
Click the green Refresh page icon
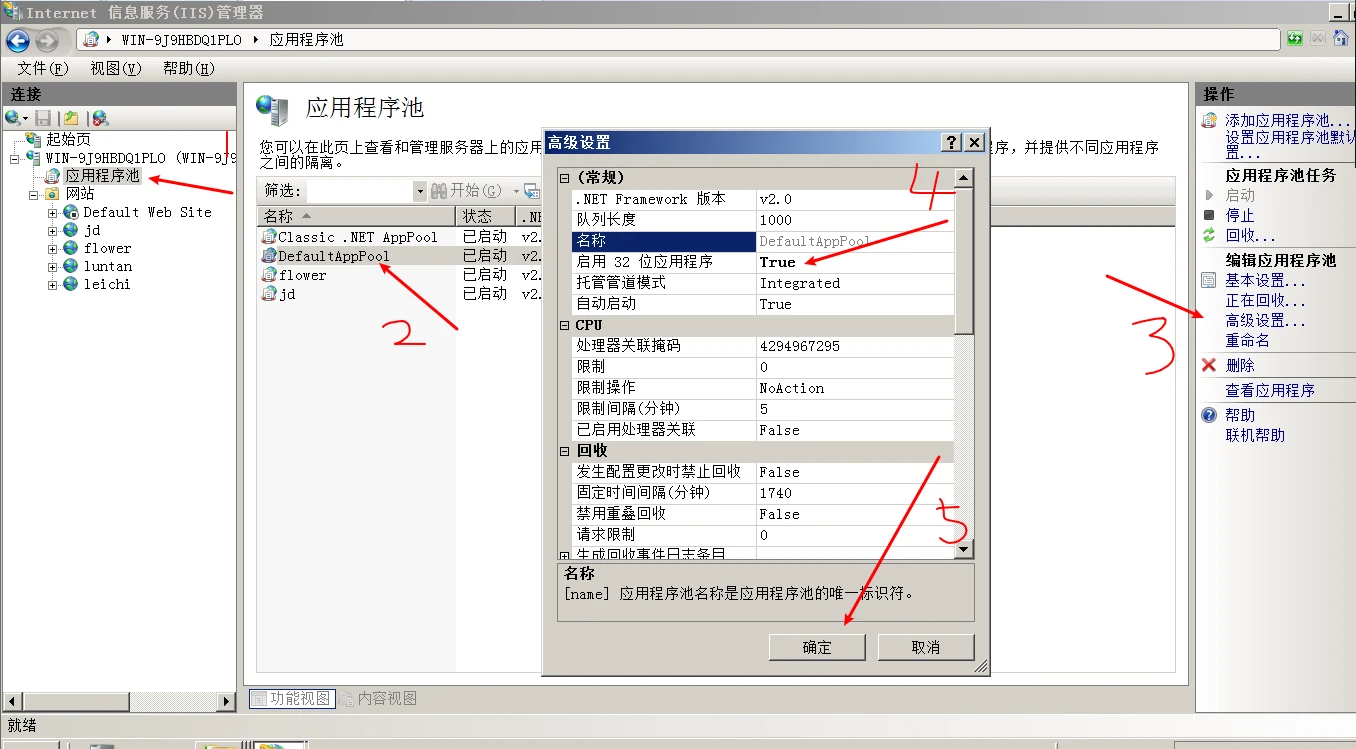tap(1295, 39)
